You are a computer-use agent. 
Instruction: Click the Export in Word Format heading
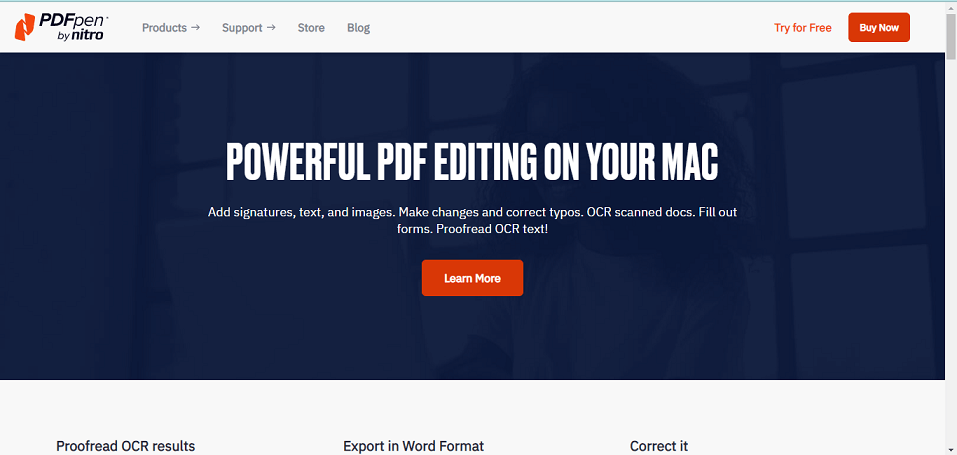pyautogui.click(x=413, y=446)
